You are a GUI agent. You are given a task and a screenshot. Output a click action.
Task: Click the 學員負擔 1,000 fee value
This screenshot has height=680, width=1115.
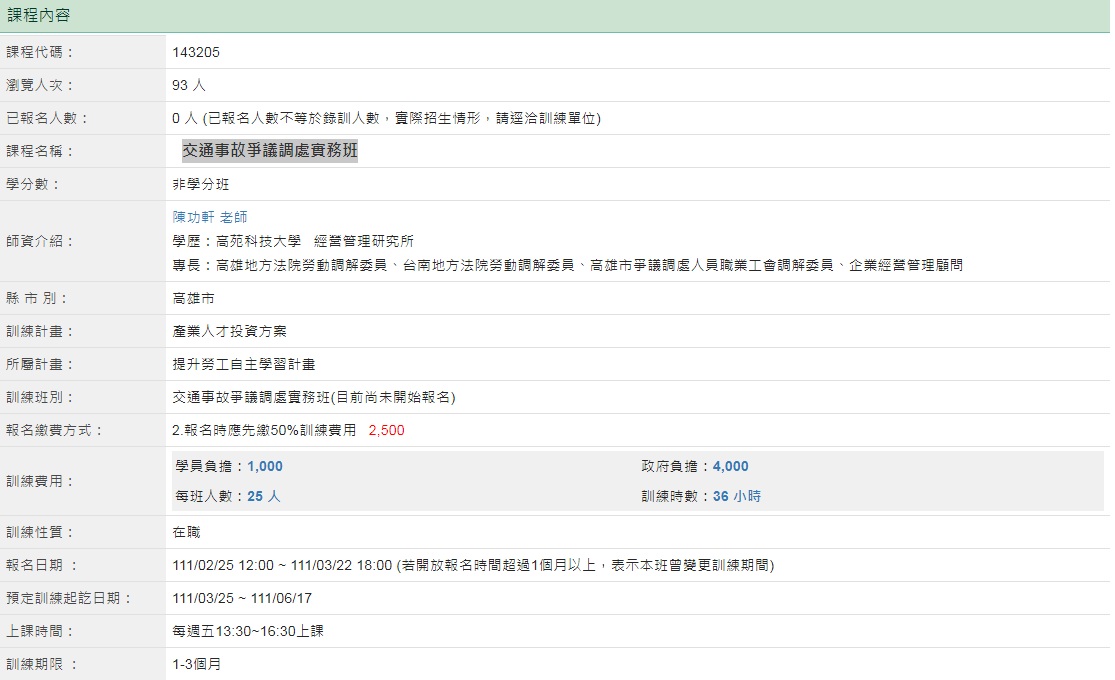(x=265, y=466)
